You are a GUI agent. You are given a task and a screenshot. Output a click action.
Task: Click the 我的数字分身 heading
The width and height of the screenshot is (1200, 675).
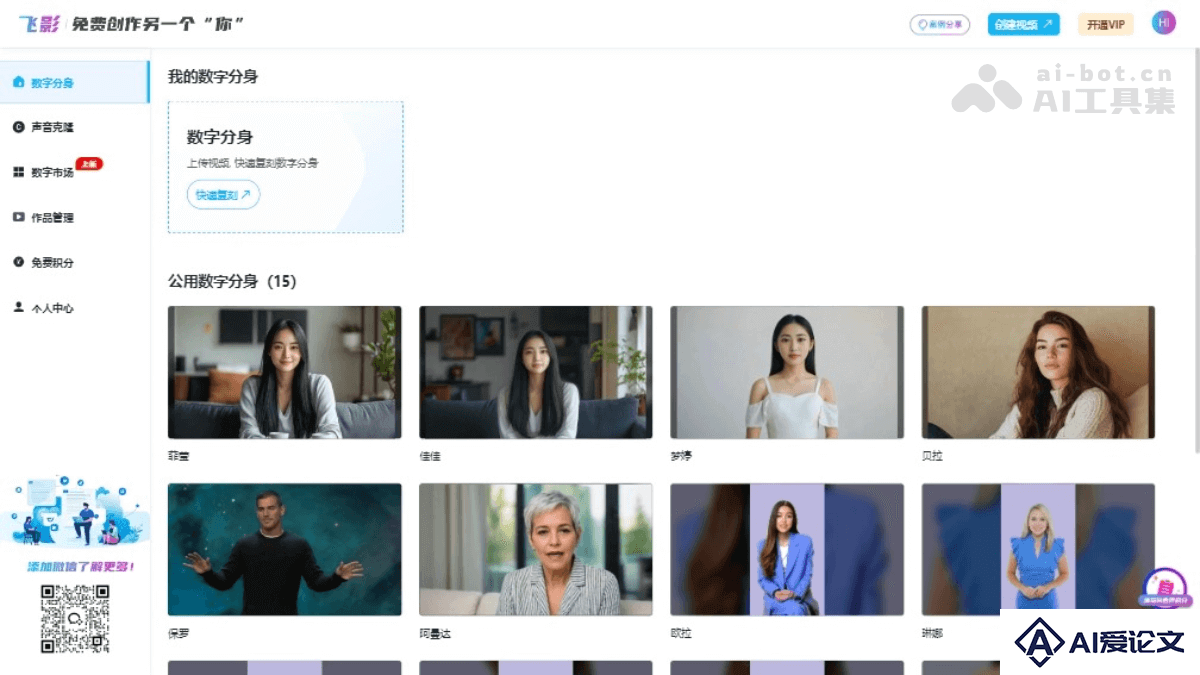click(213, 76)
